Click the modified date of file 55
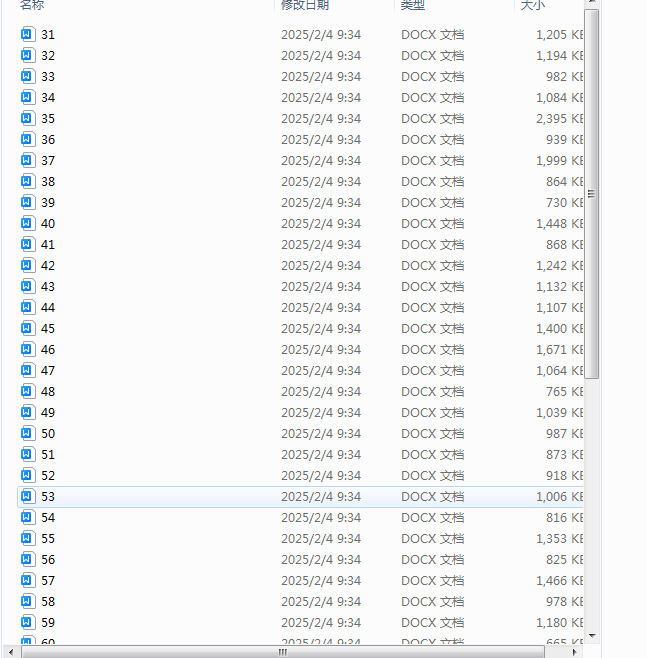The image size is (647, 658). (x=320, y=538)
